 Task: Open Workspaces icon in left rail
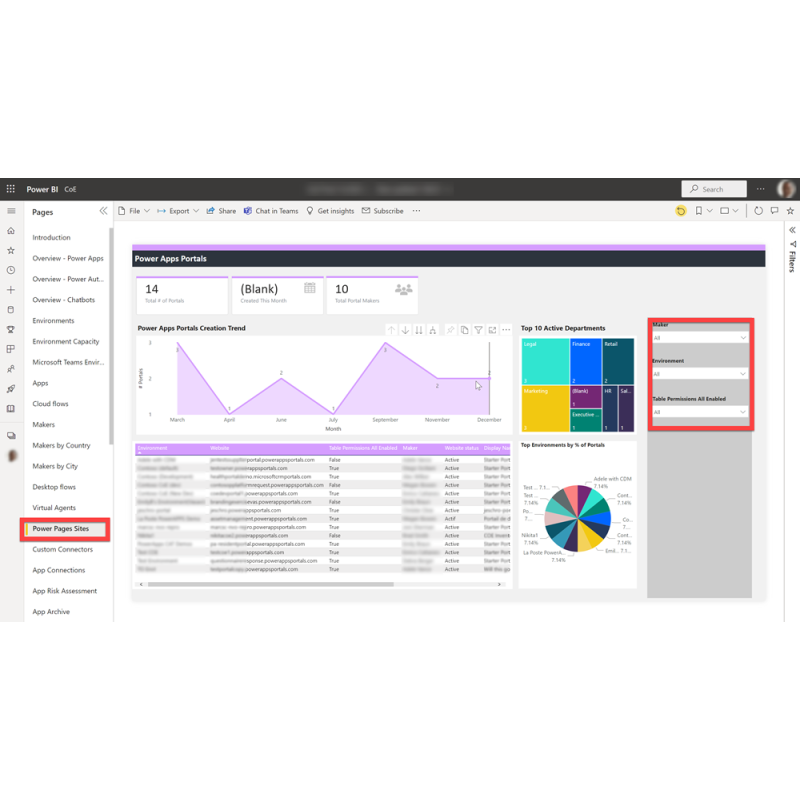point(11,436)
